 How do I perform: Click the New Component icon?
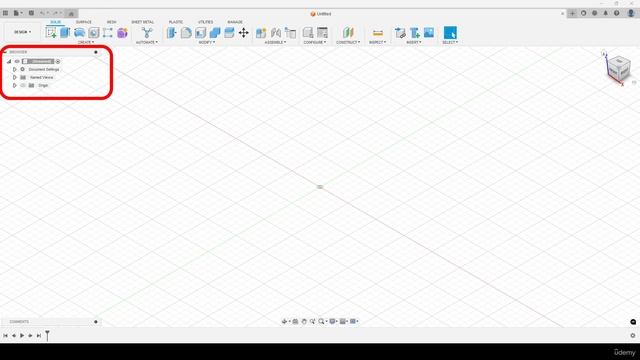(x=261, y=33)
